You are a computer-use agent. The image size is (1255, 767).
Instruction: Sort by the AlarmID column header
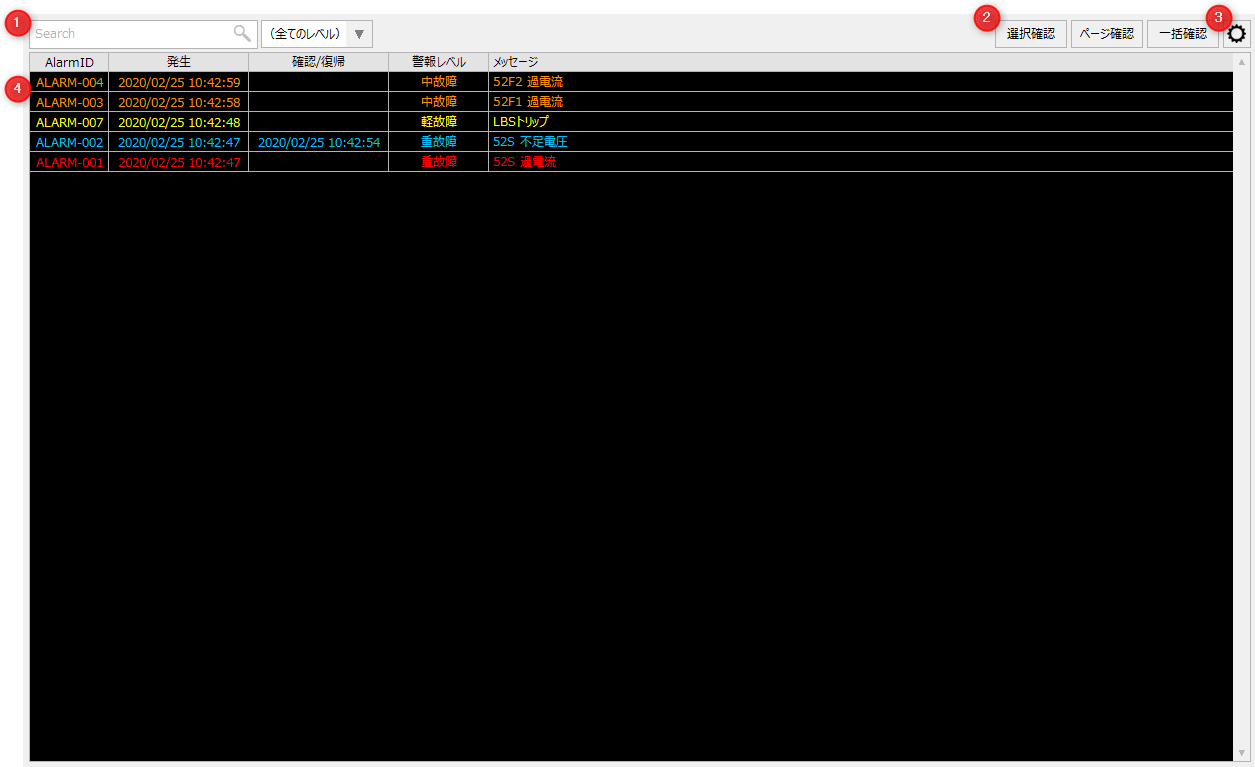click(x=69, y=62)
